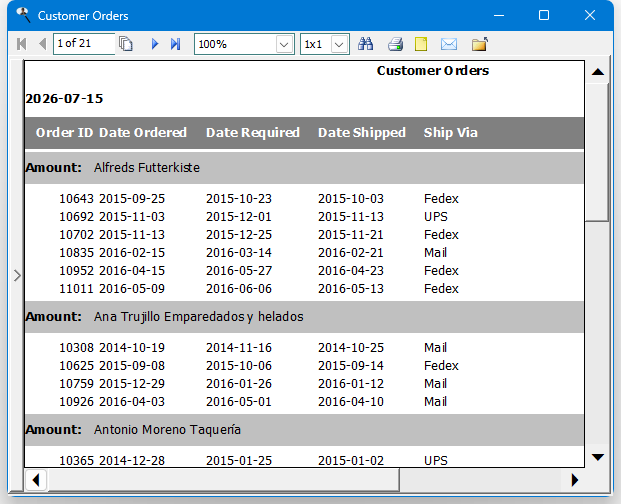
Task: Go to the next page
Action: click(x=155, y=44)
